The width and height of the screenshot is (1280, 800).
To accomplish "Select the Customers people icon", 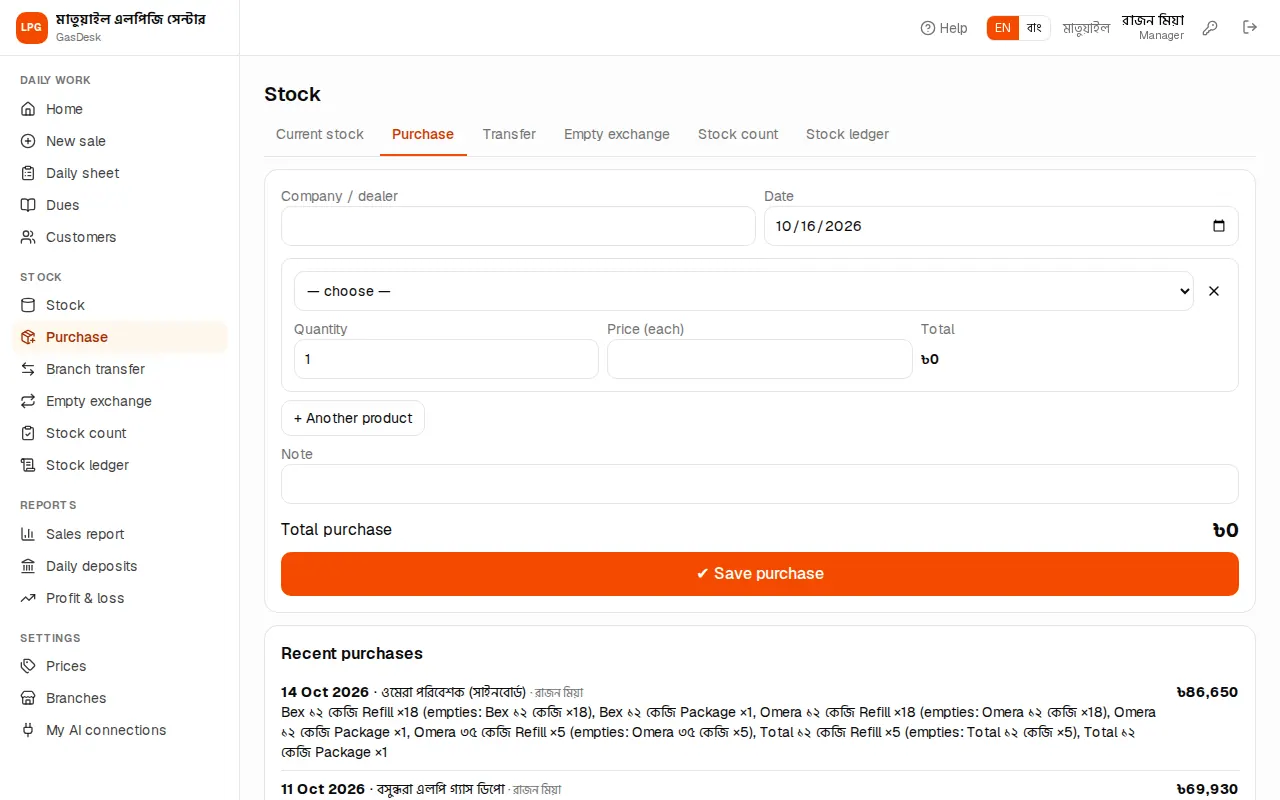I will pos(28,237).
